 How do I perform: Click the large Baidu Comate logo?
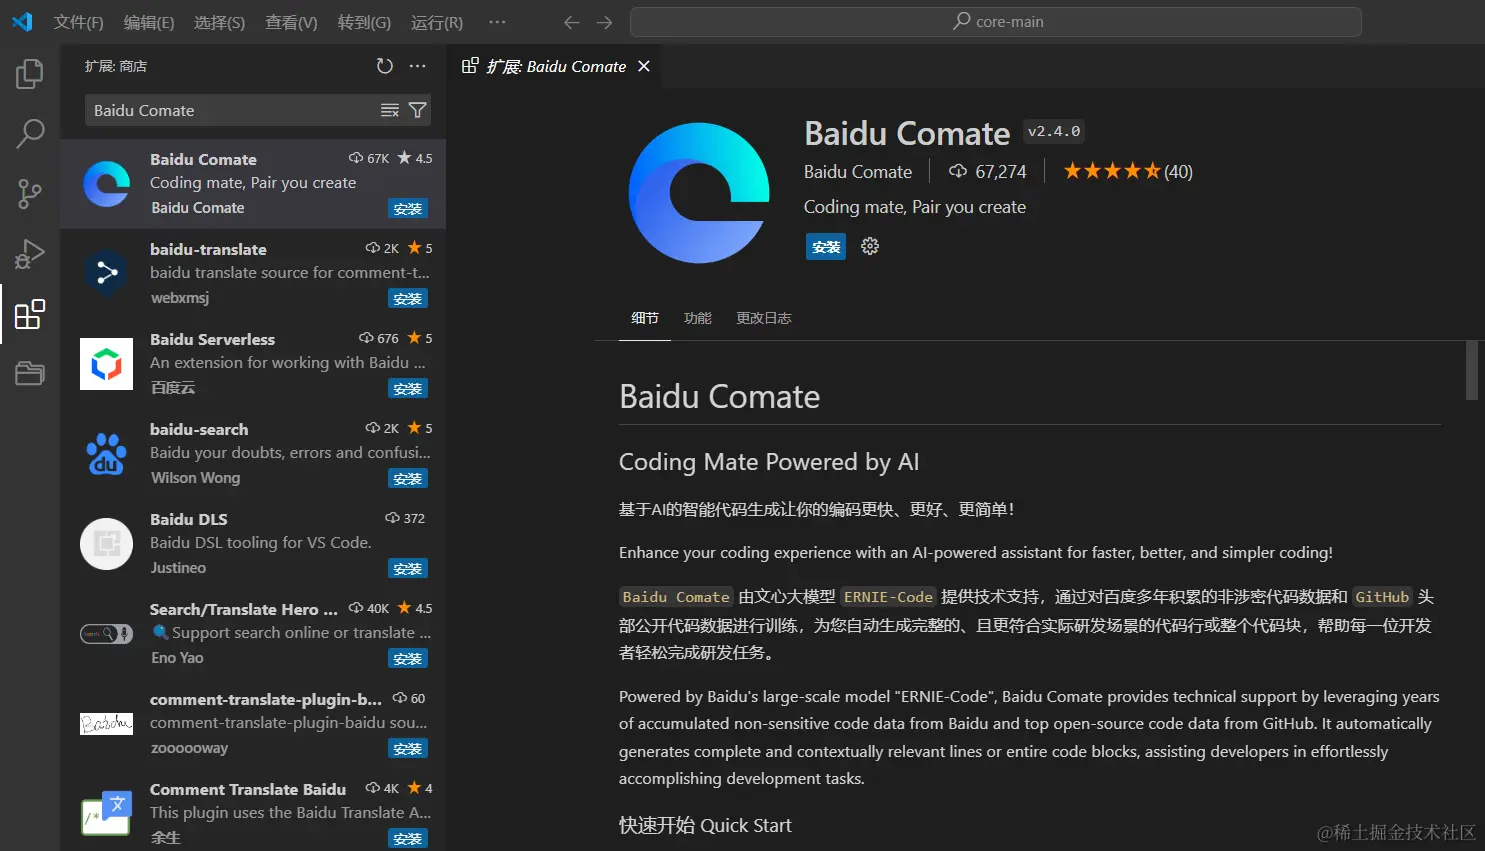point(699,193)
